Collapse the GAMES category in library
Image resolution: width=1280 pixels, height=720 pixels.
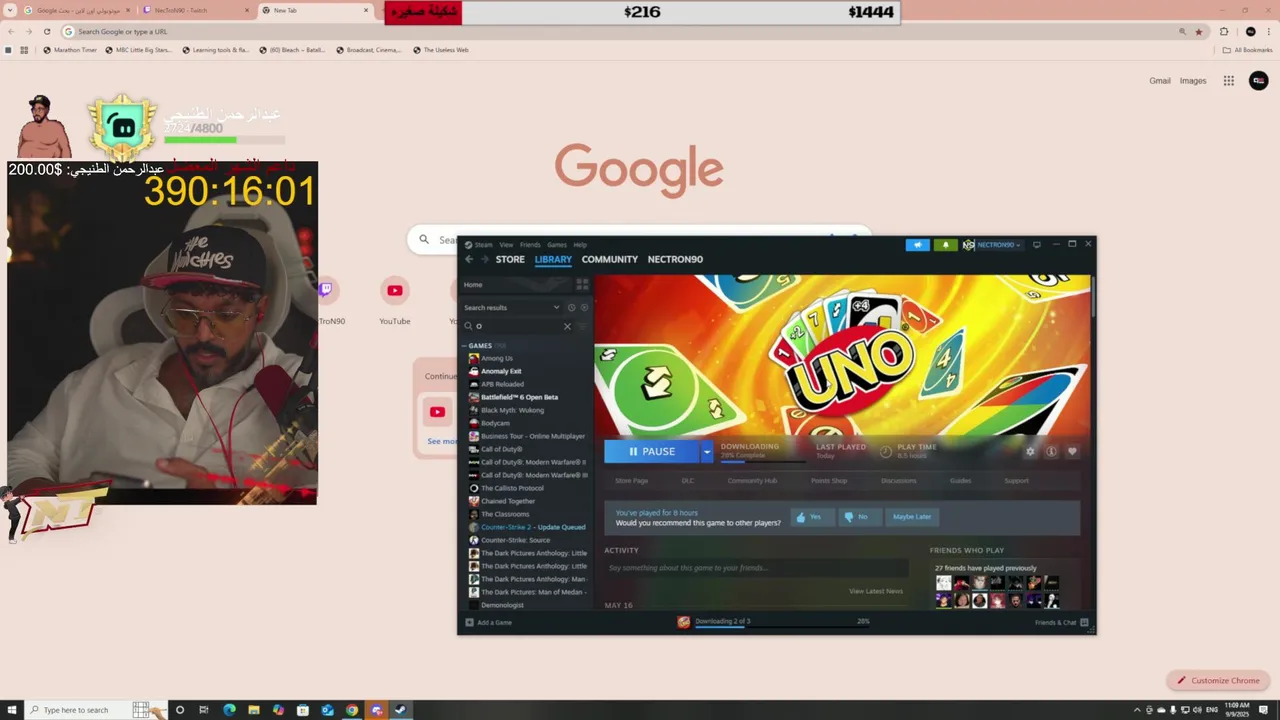[465, 346]
